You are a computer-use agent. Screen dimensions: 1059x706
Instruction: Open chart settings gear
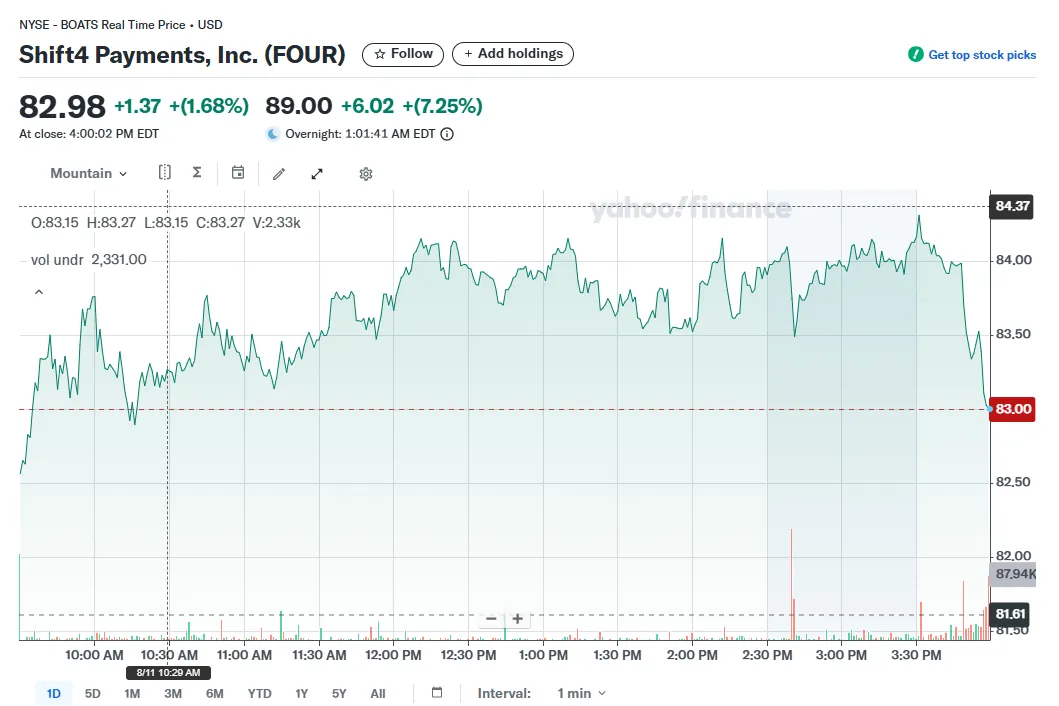[366, 174]
